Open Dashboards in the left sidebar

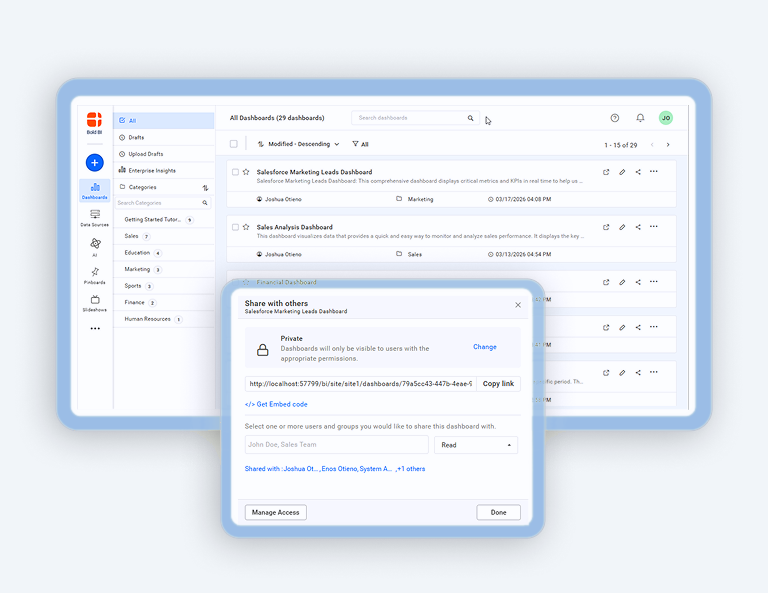coord(95,190)
